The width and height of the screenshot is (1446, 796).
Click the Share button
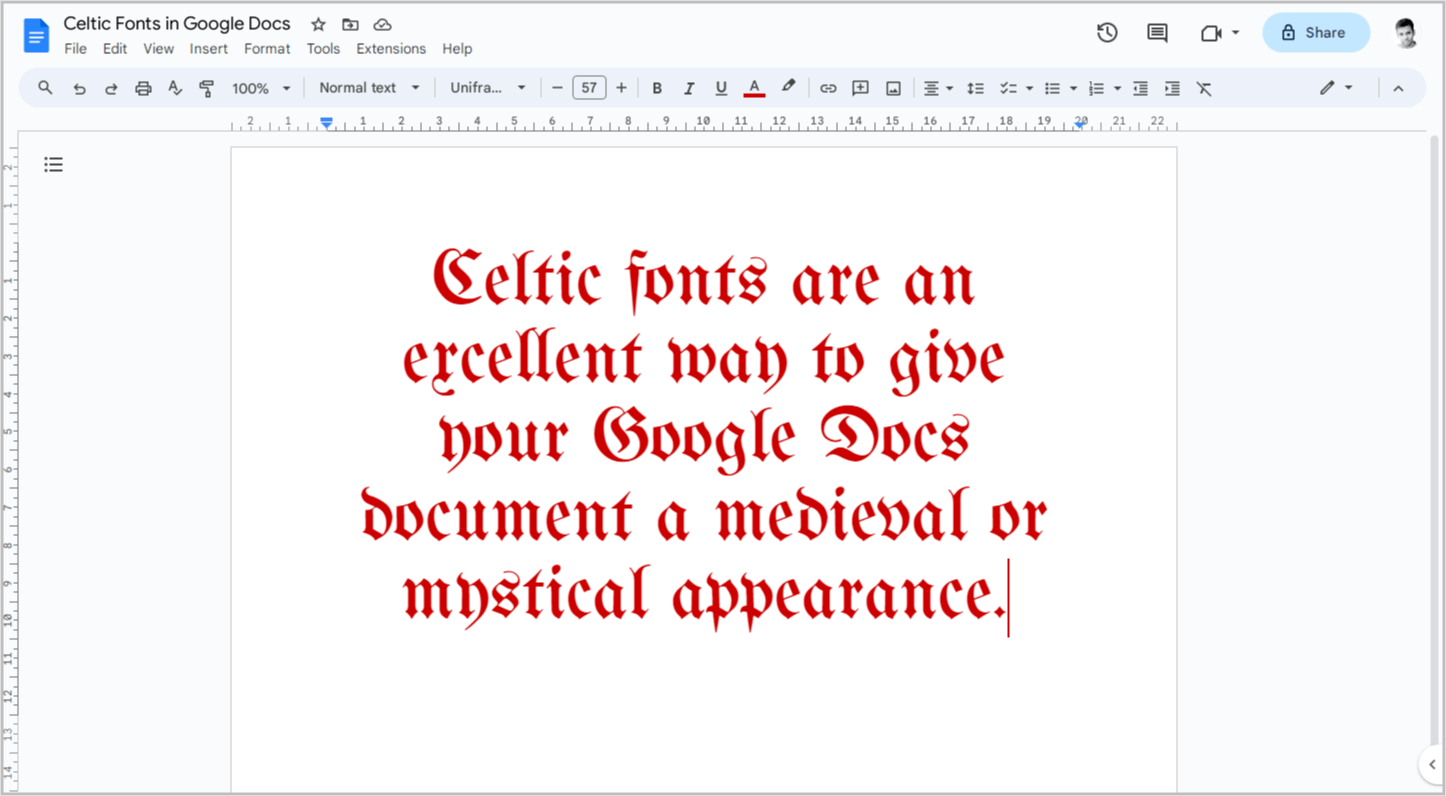1315,33
